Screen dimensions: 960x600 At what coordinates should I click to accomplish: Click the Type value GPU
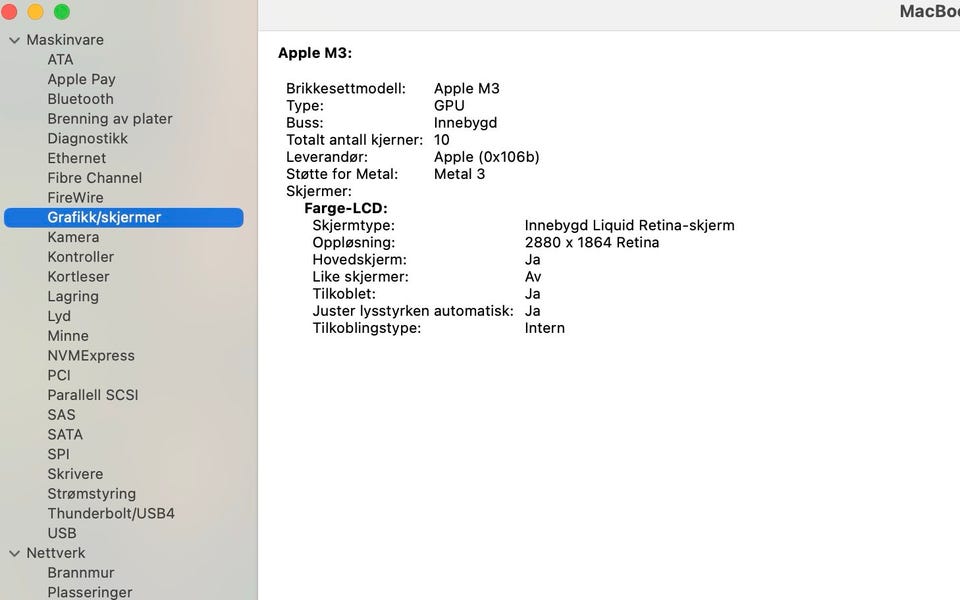click(449, 106)
